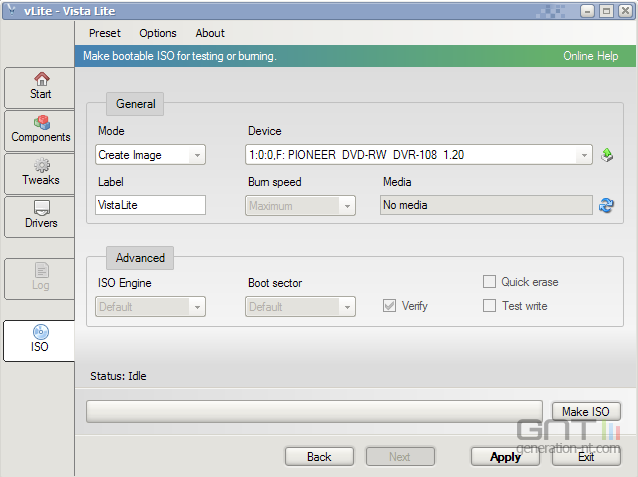This screenshot has width=638, height=477.
Task: Open the Options menu
Action: tap(158, 33)
